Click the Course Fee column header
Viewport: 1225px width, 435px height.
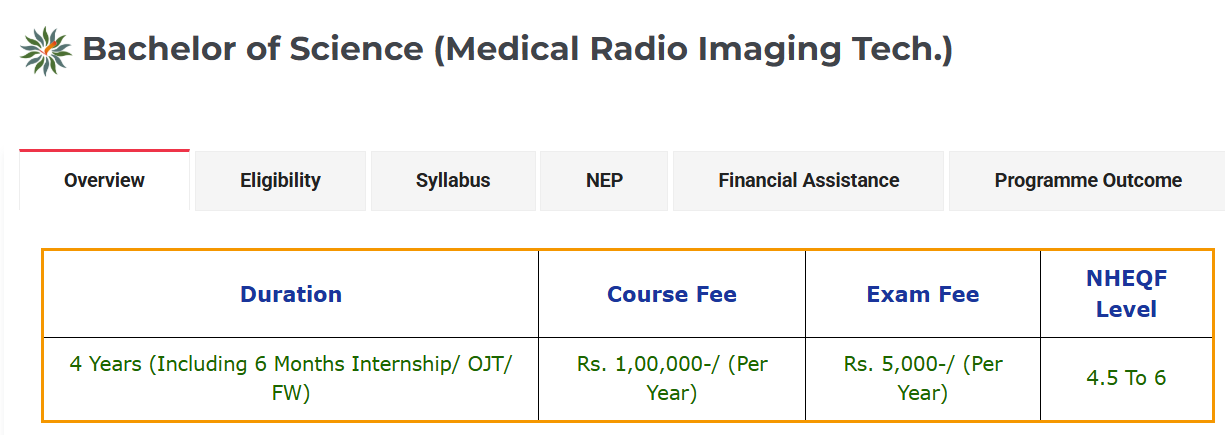tap(672, 294)
